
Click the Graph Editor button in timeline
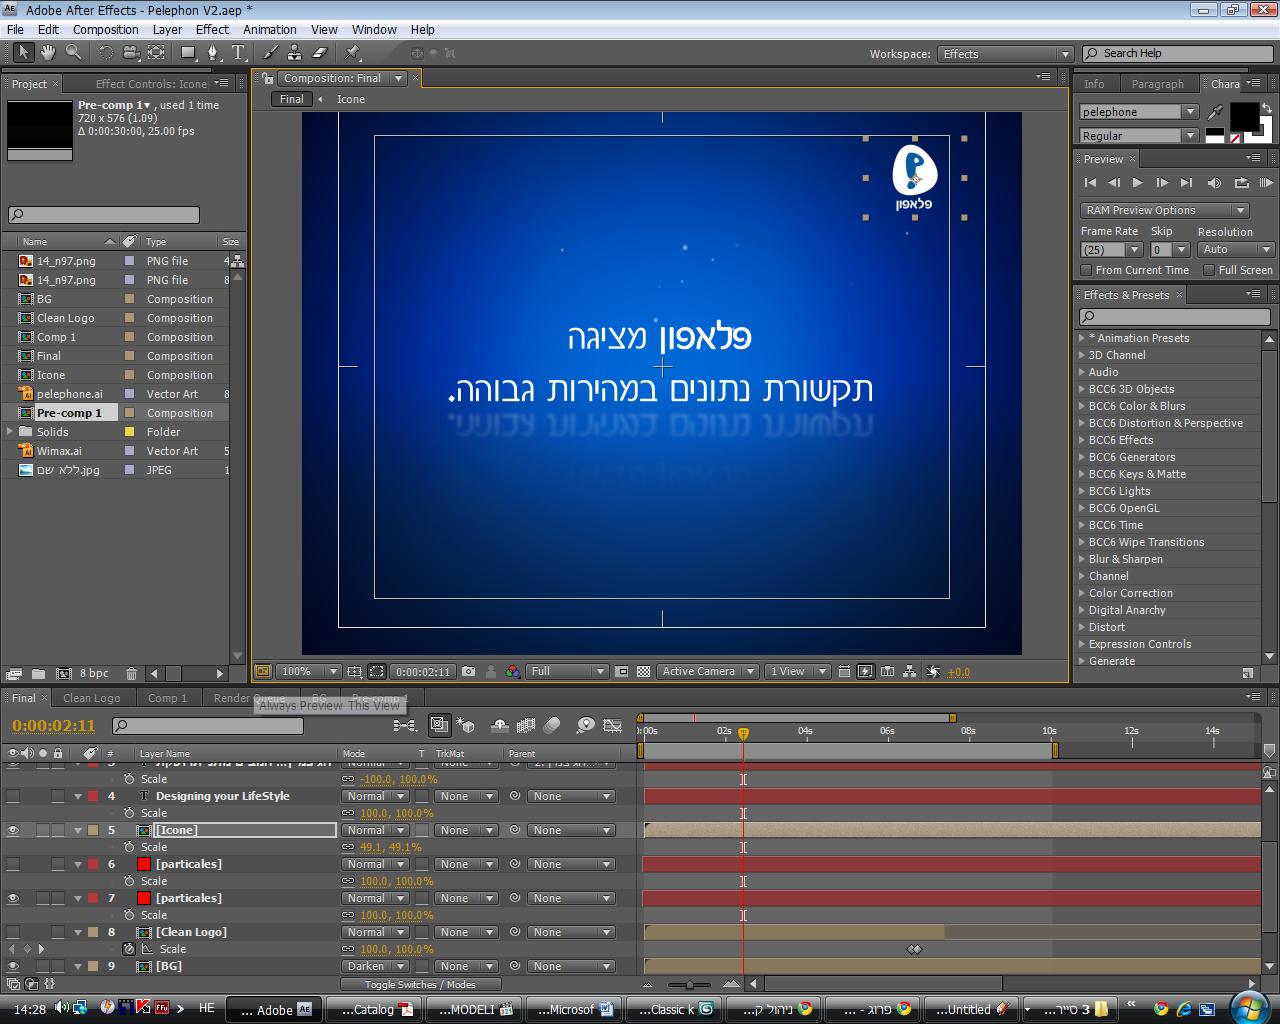(611, 725)
